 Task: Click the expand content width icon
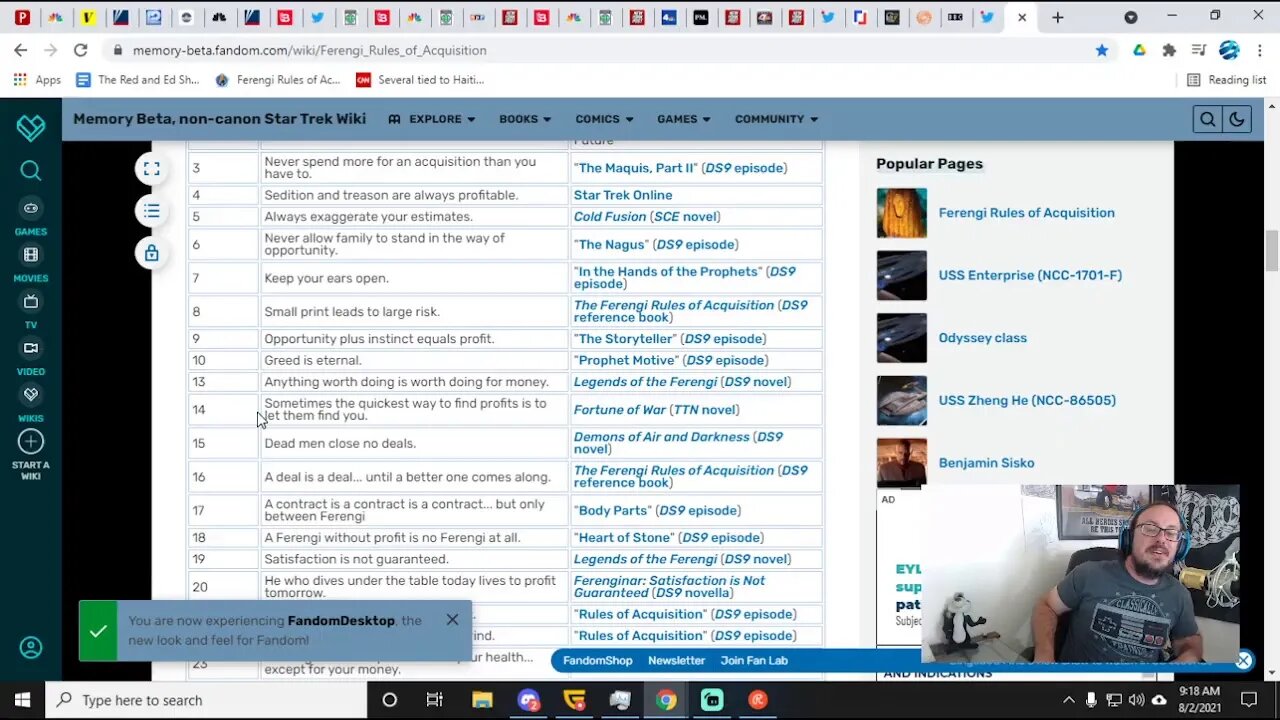[x=152, y=169]
